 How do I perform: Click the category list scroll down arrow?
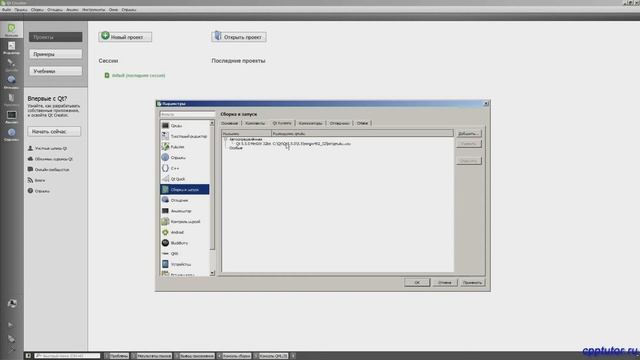(212, 273)
